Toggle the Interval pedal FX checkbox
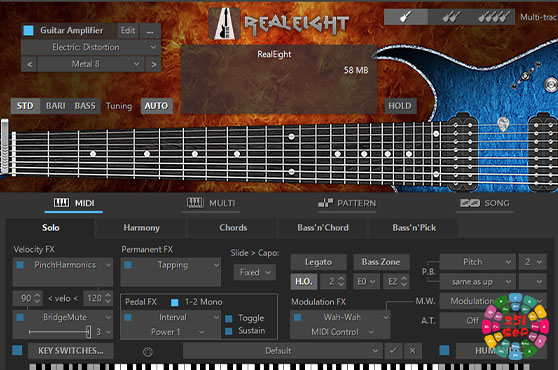Image resolution: width=558 pixels, height=370 pixels. [x=128, y=317]
